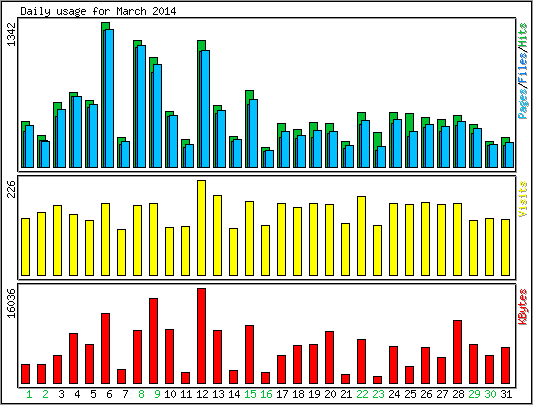533x405 pixels.
Task: Select the yellow Visits bar for day 13
Action: 218,235
